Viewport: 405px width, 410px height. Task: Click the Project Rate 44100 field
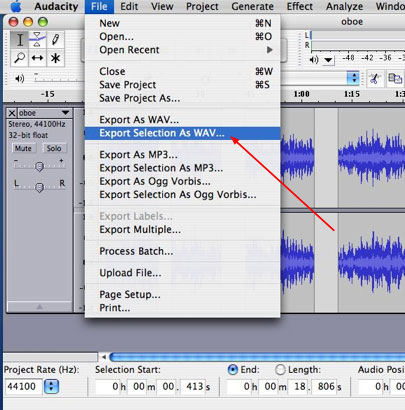pos(23,387)
